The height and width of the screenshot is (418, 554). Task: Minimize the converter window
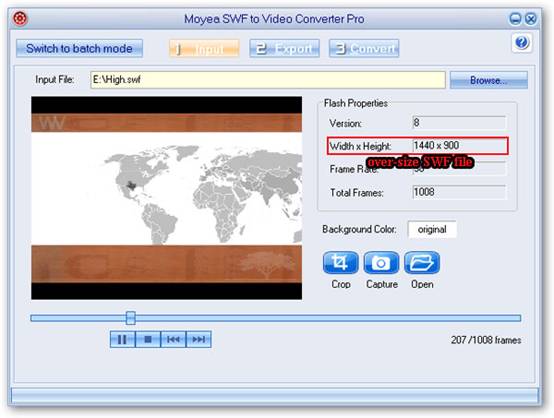coord(515,18)
